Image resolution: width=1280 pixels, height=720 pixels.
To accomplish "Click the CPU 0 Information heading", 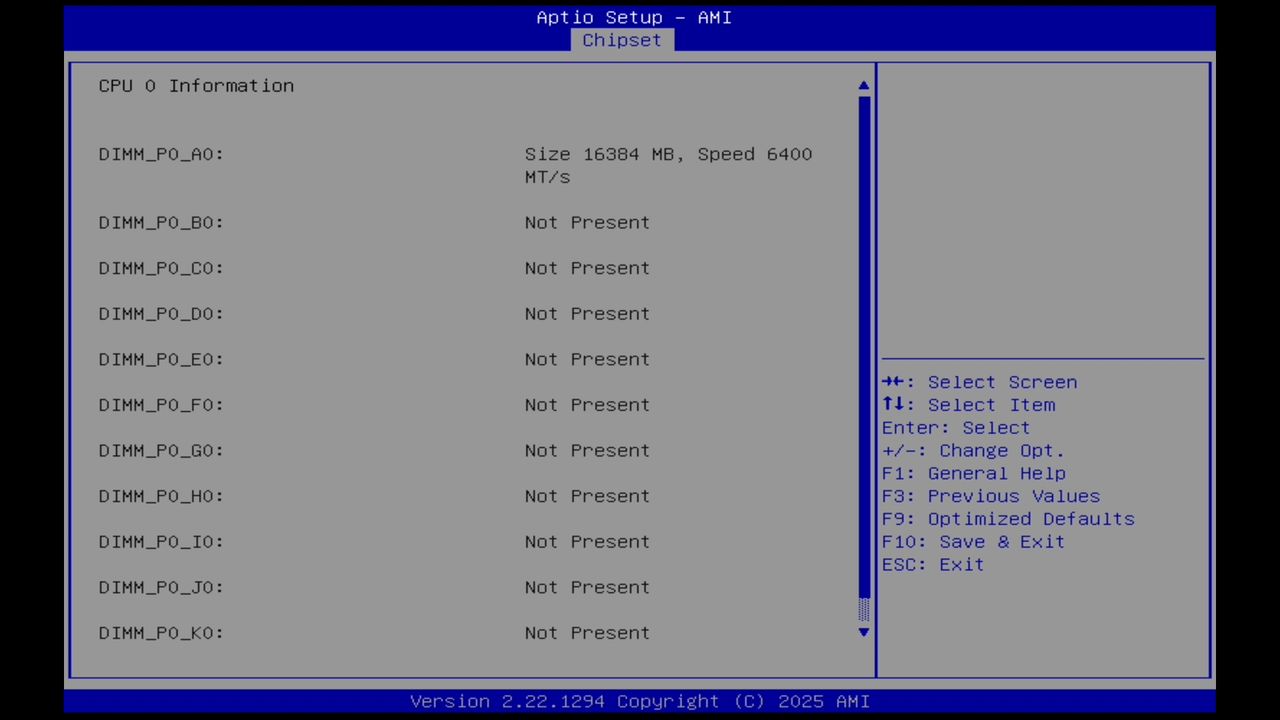I will click(x=196, y=85).
